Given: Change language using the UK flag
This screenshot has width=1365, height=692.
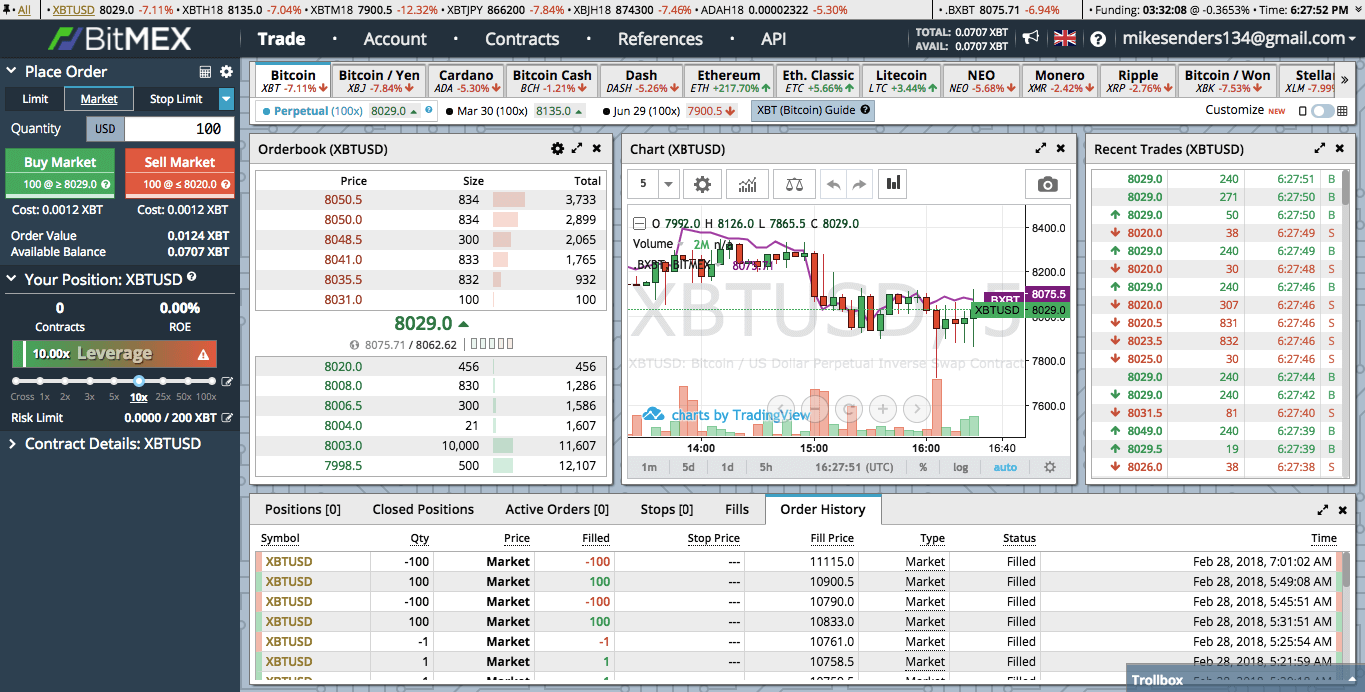Looking at the screenshot, I should [1065, 39].
